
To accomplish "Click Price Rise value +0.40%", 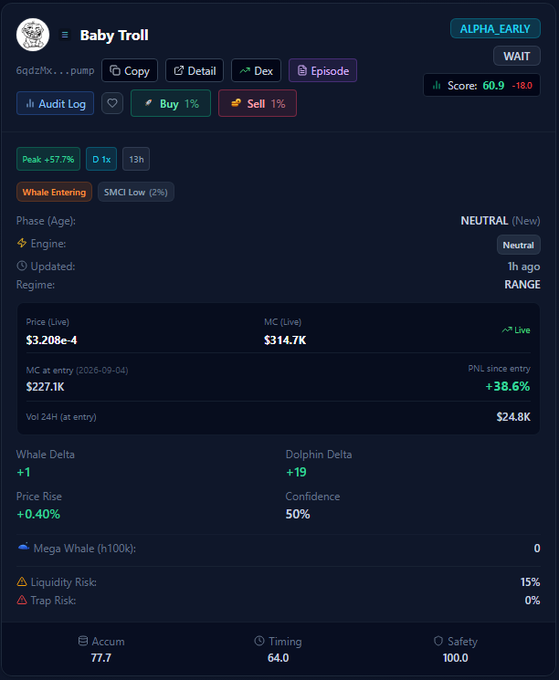I will pos(38,514).
